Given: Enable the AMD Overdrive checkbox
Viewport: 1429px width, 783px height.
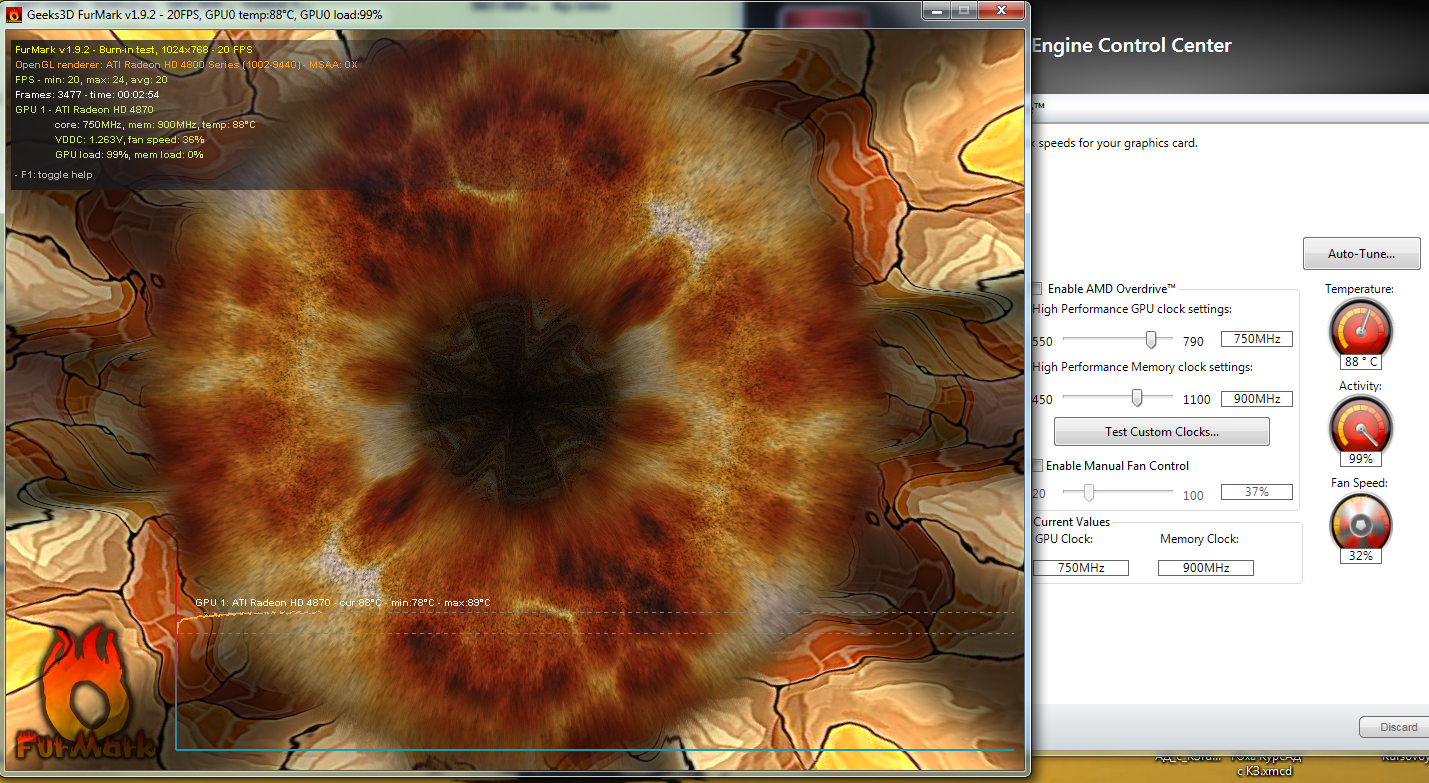Looking at the screenshot, I should click(x=1037, y=288).
